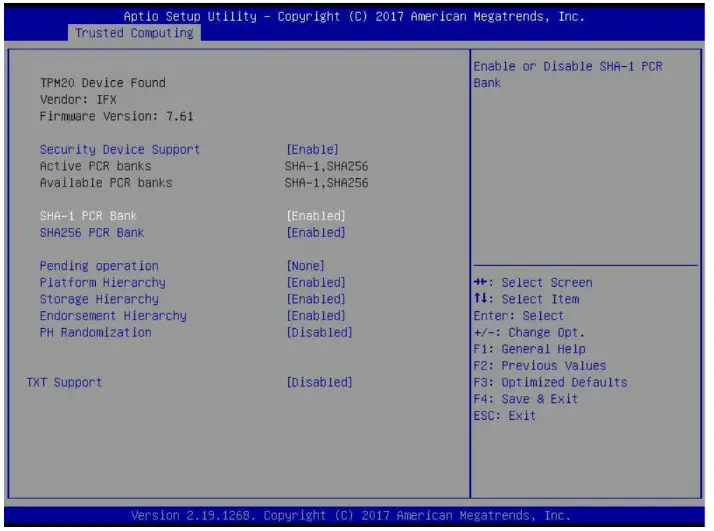714x531 pixels.
Task: Select the Pending operation setting
Action: click(x=99, y=266)
